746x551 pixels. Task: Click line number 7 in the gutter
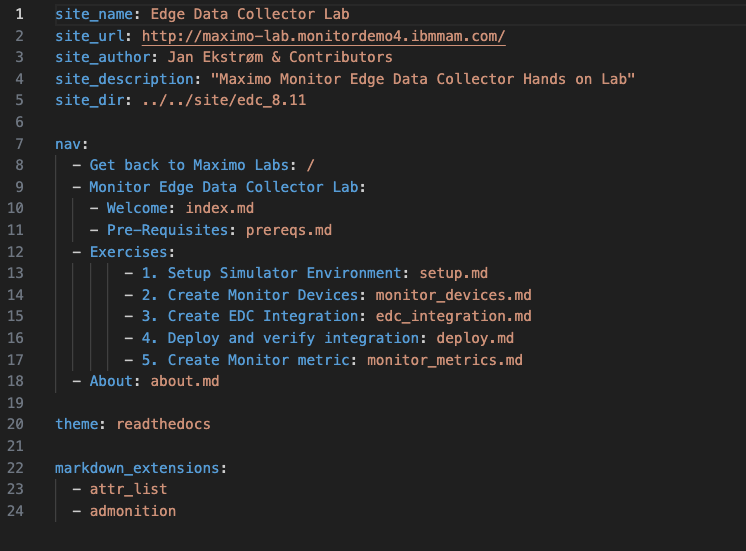20,144
